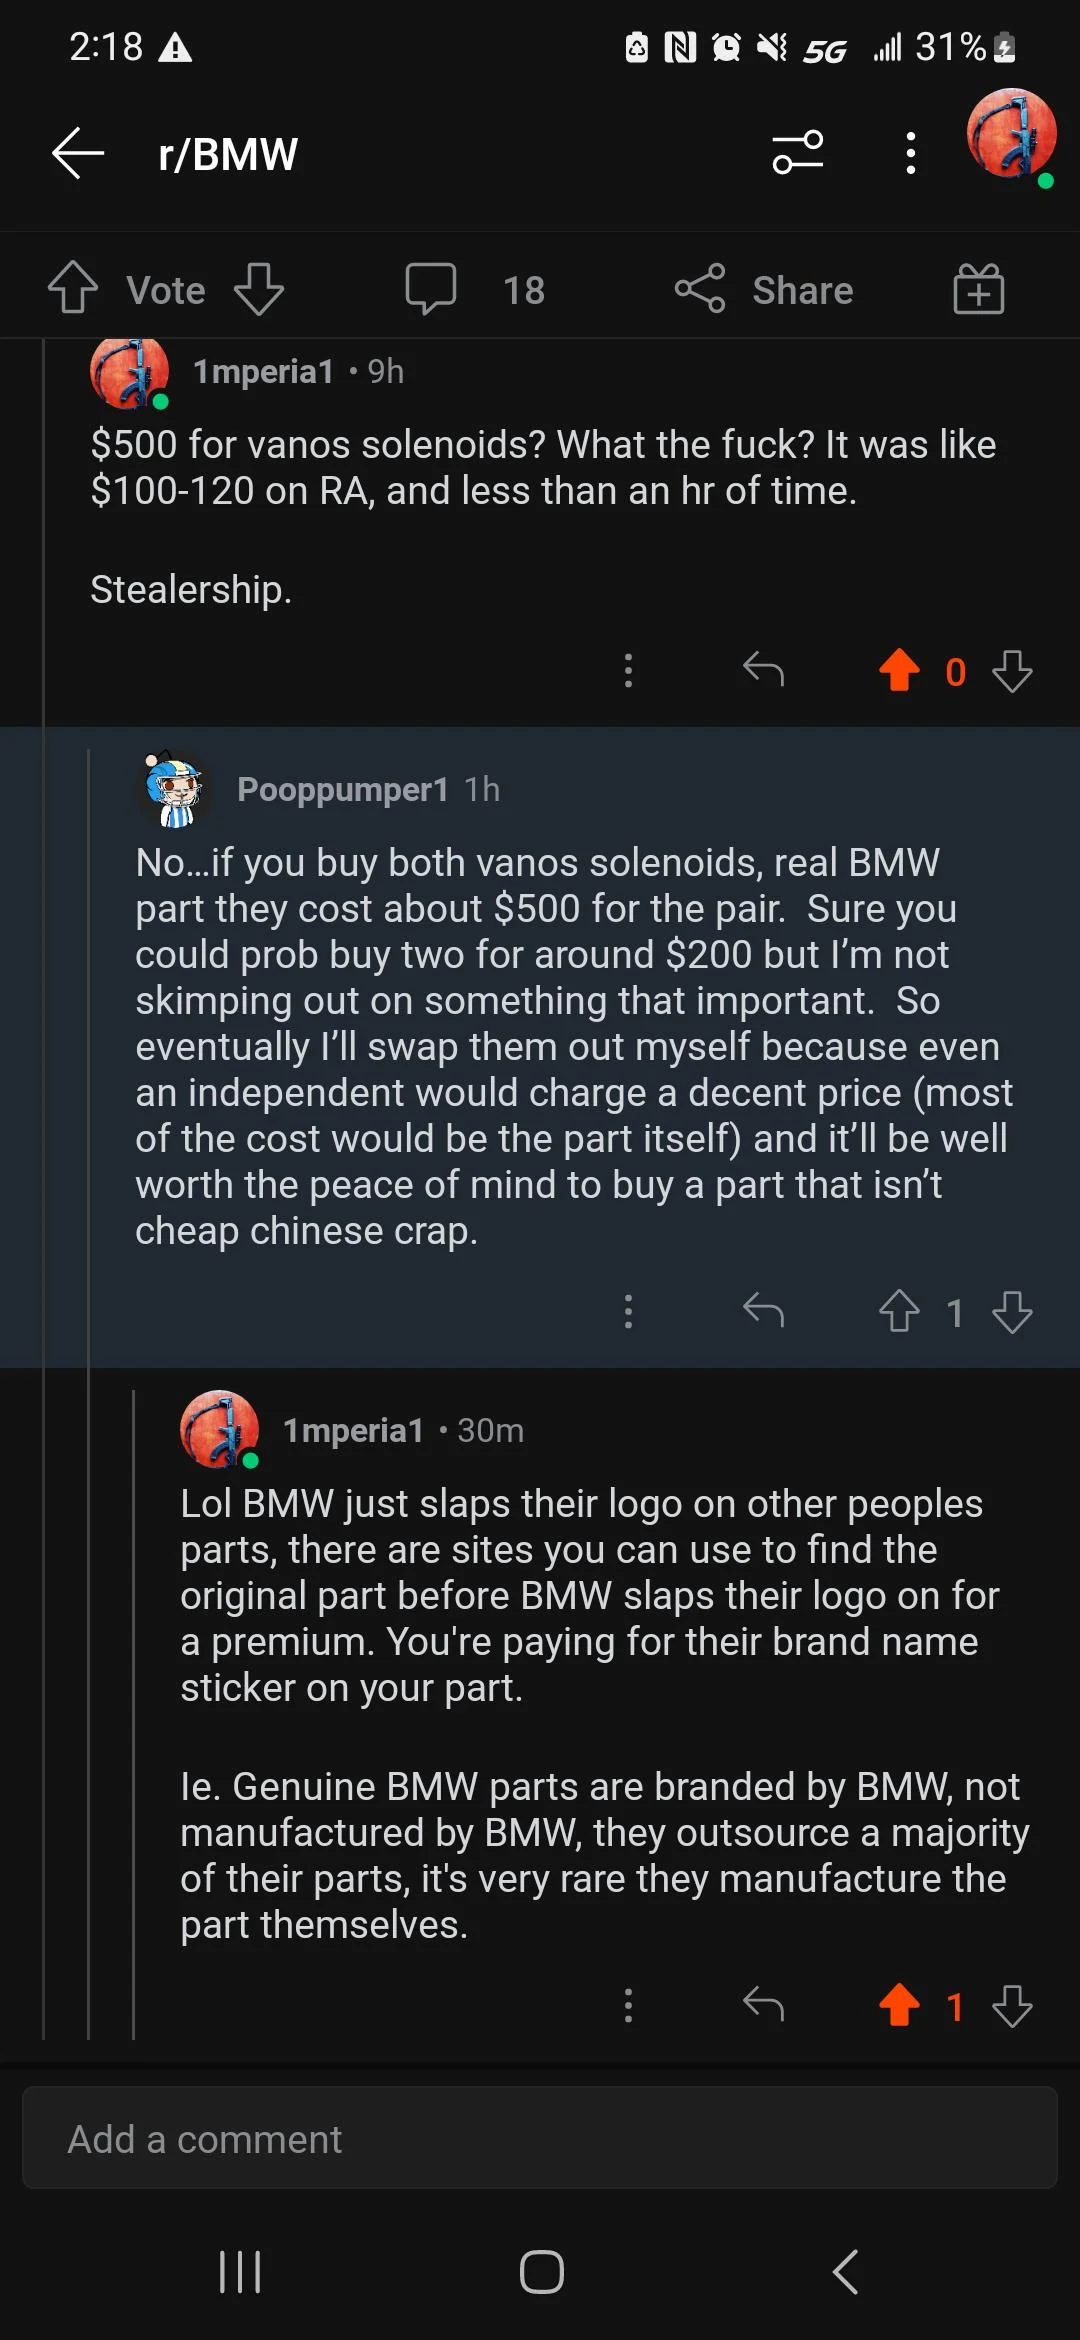Open 1mperia1's profile from the 9h comment
Screen dimensions: 1080x2340
(x=262, y=372)
